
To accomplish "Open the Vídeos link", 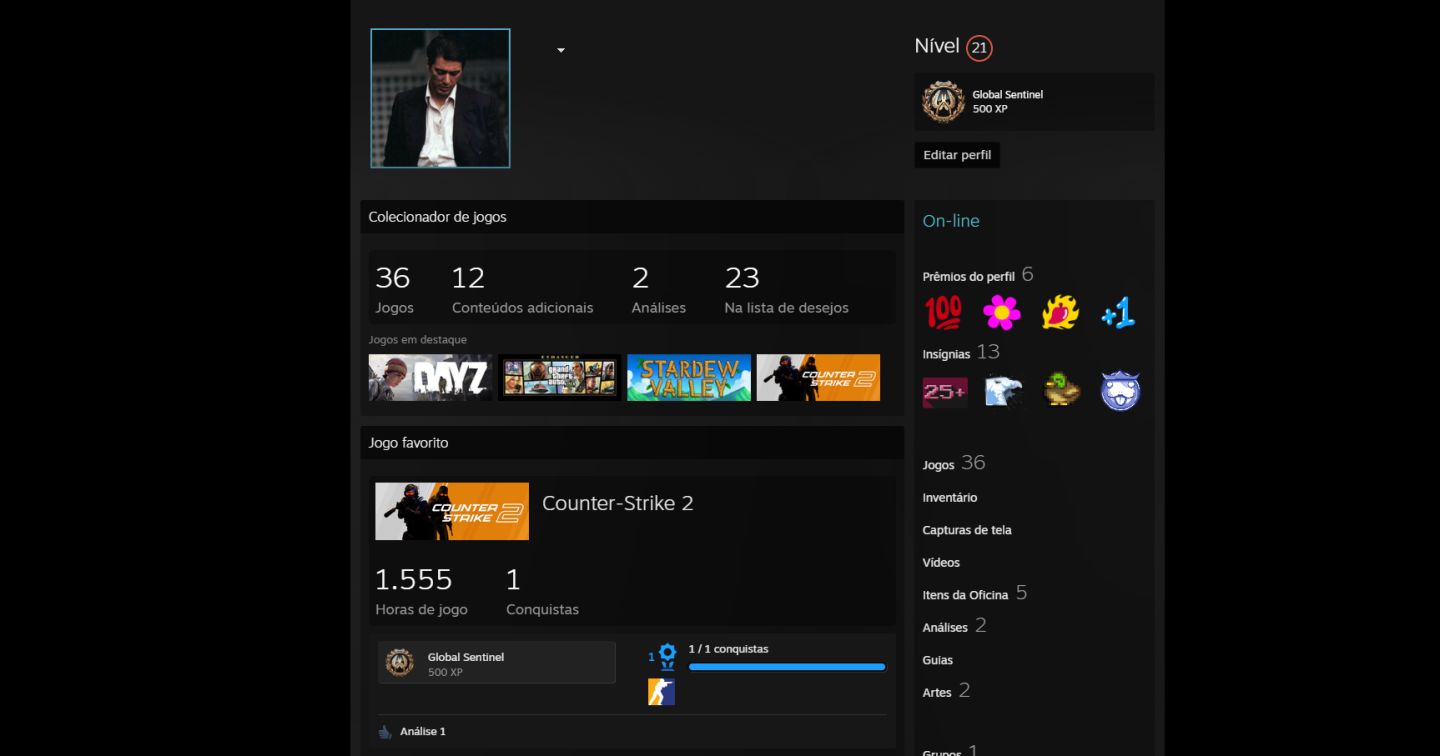I will [941, 562].
